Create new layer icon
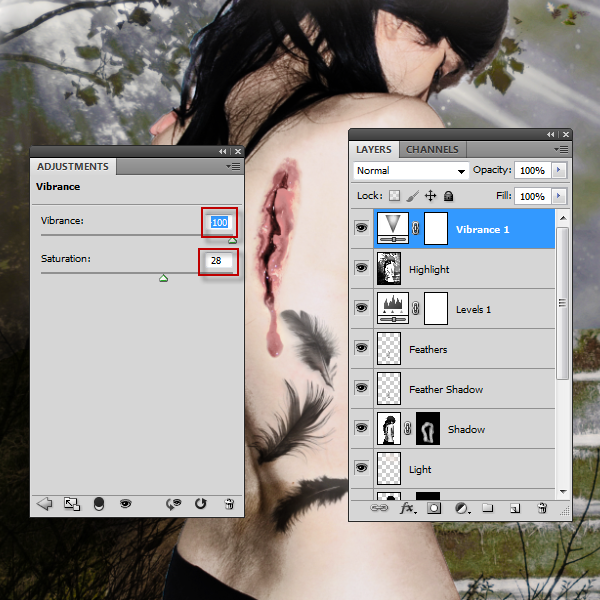 pyautogui.click(x=515, y=508)
